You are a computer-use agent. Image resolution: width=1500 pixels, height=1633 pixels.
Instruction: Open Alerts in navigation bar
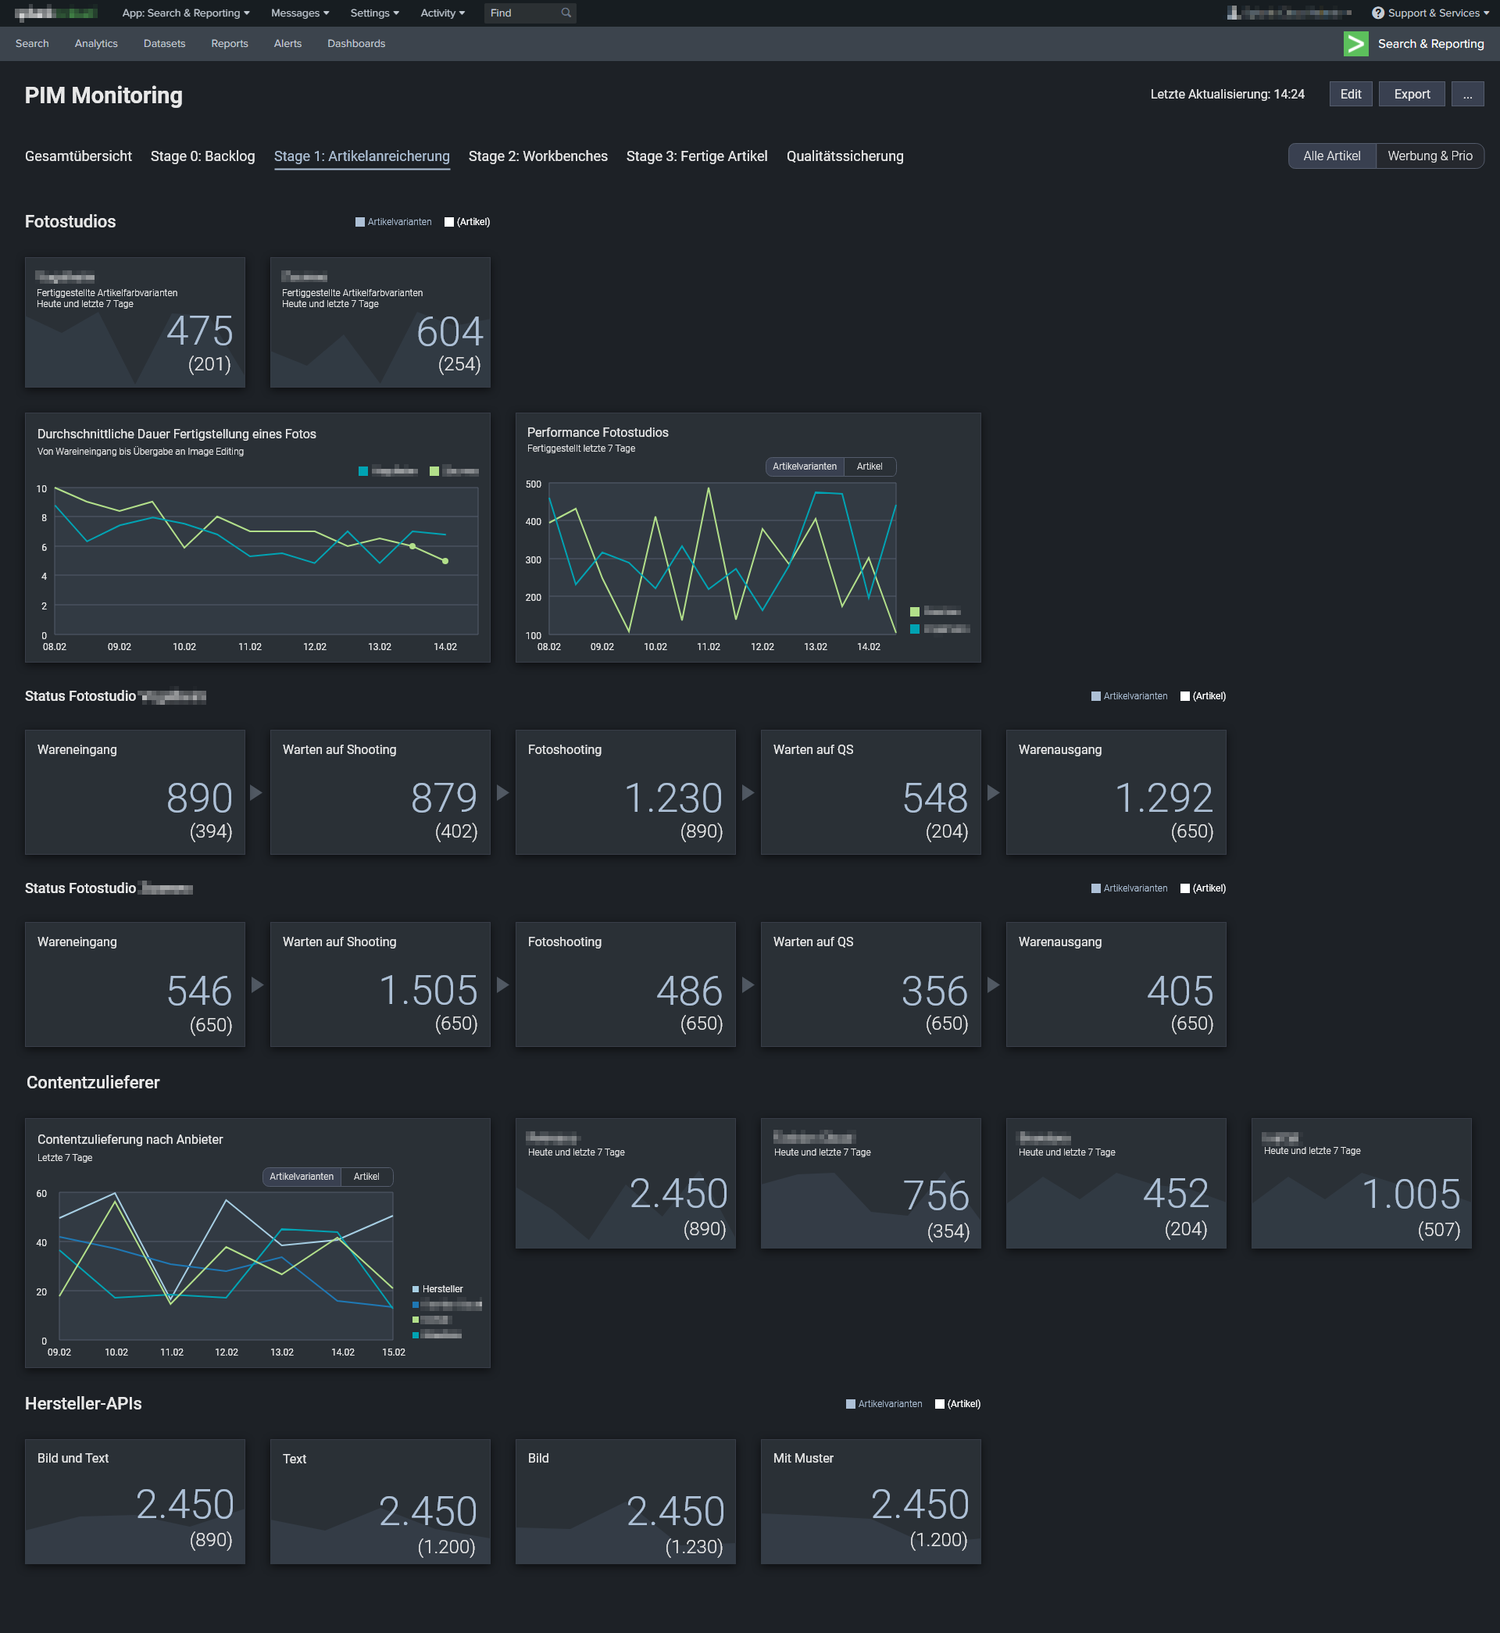click(x=288, y=44)
